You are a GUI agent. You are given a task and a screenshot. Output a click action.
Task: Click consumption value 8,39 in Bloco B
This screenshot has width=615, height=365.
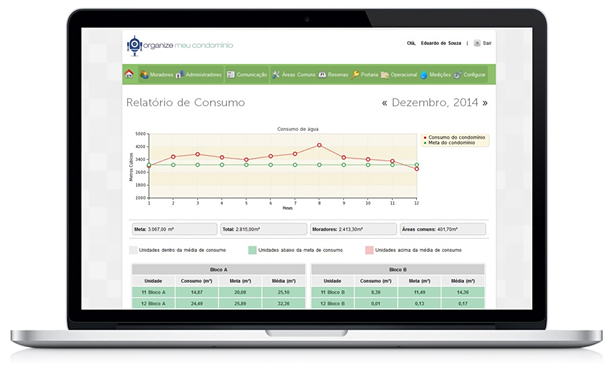click(376, 292)
